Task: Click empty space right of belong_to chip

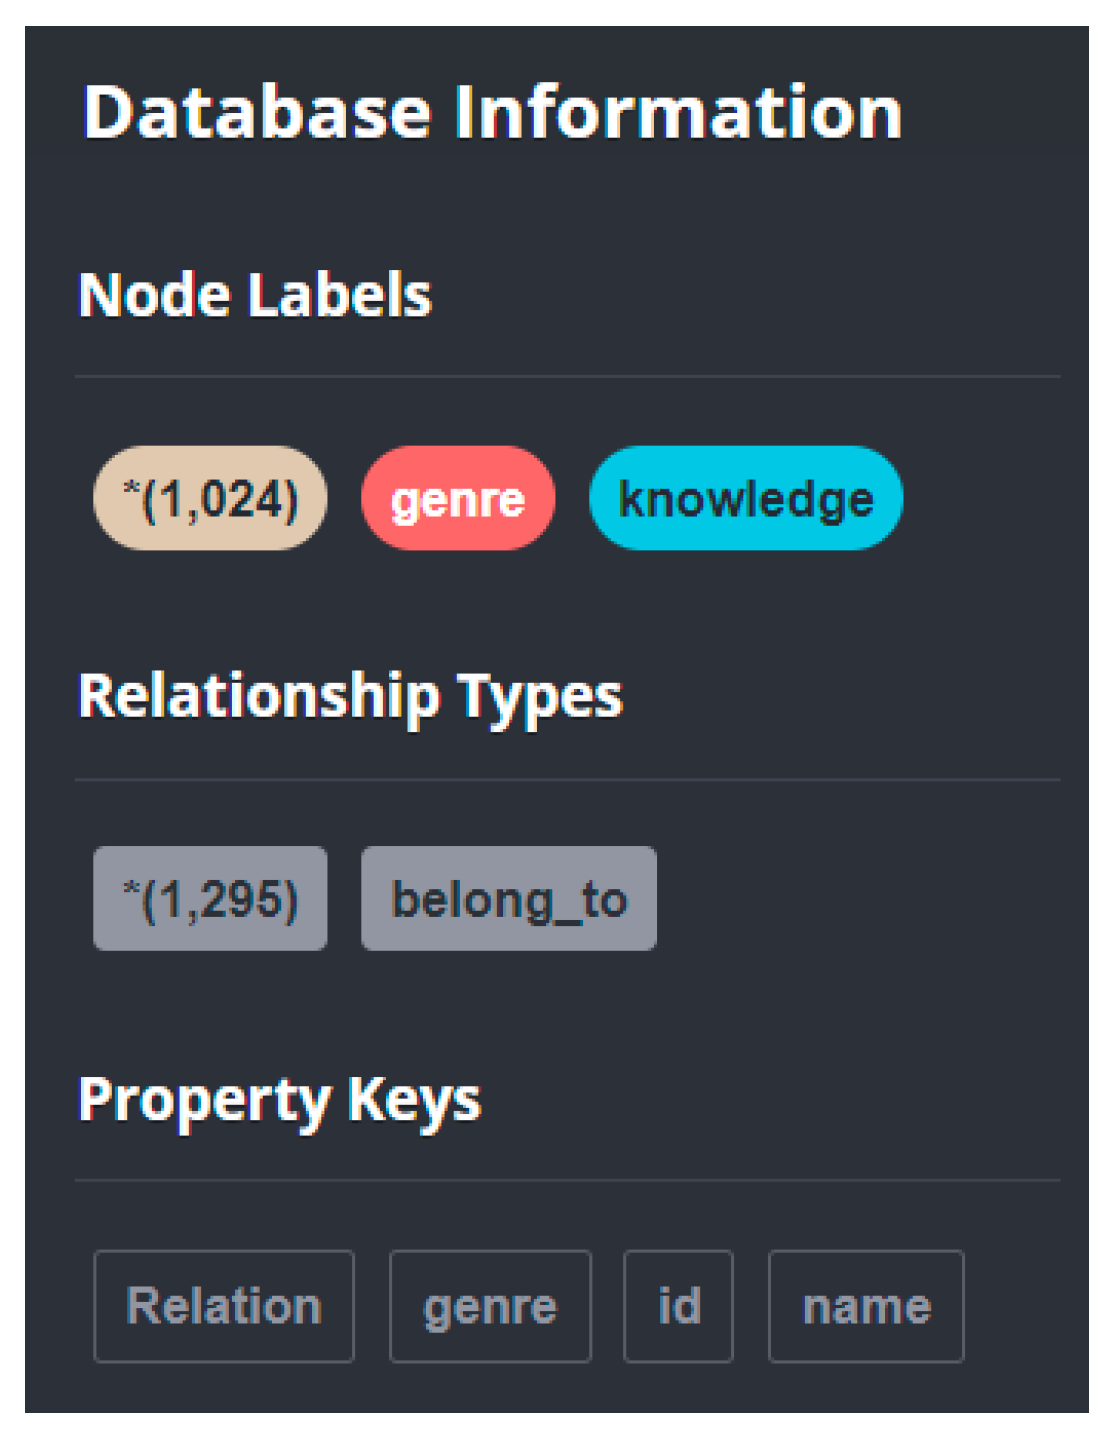Action: click(860, 899)
